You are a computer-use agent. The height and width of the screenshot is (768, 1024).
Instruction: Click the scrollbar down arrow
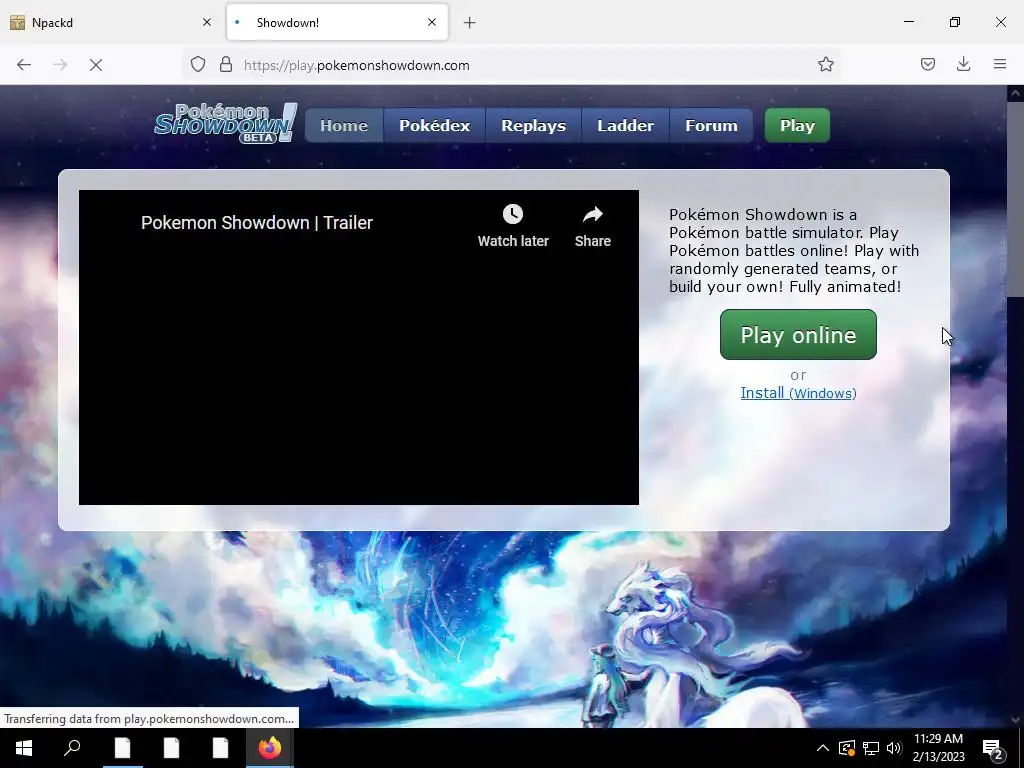coord(1015,720)
